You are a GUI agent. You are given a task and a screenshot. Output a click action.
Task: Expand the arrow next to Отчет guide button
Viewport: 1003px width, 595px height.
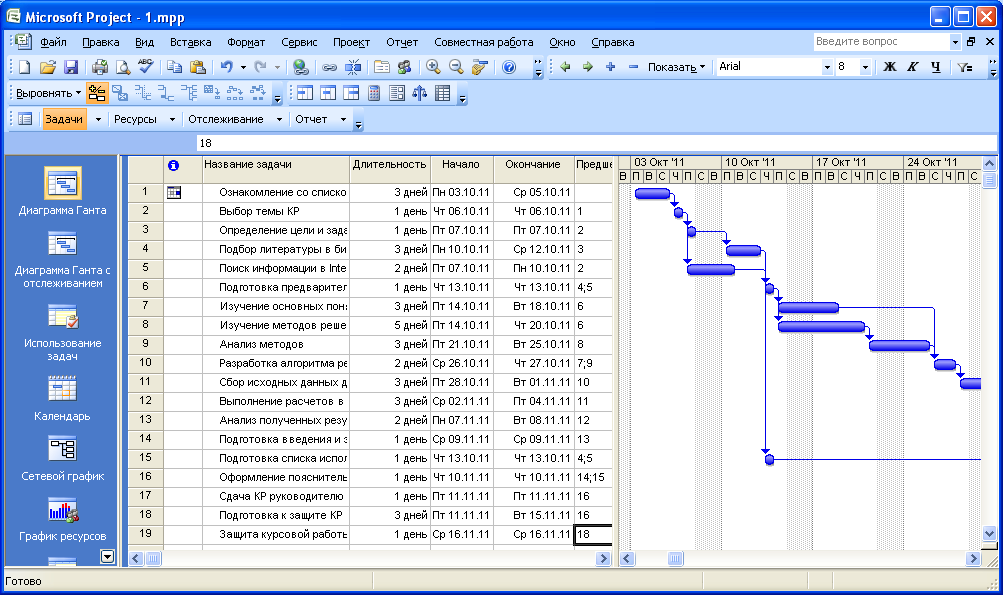[x=344, y=120]
